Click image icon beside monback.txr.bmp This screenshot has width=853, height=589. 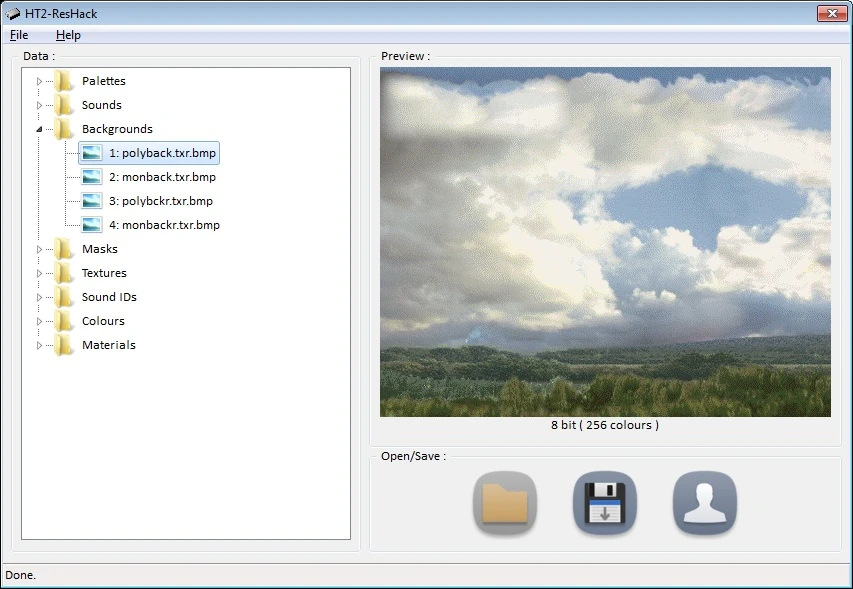point(91,177)
